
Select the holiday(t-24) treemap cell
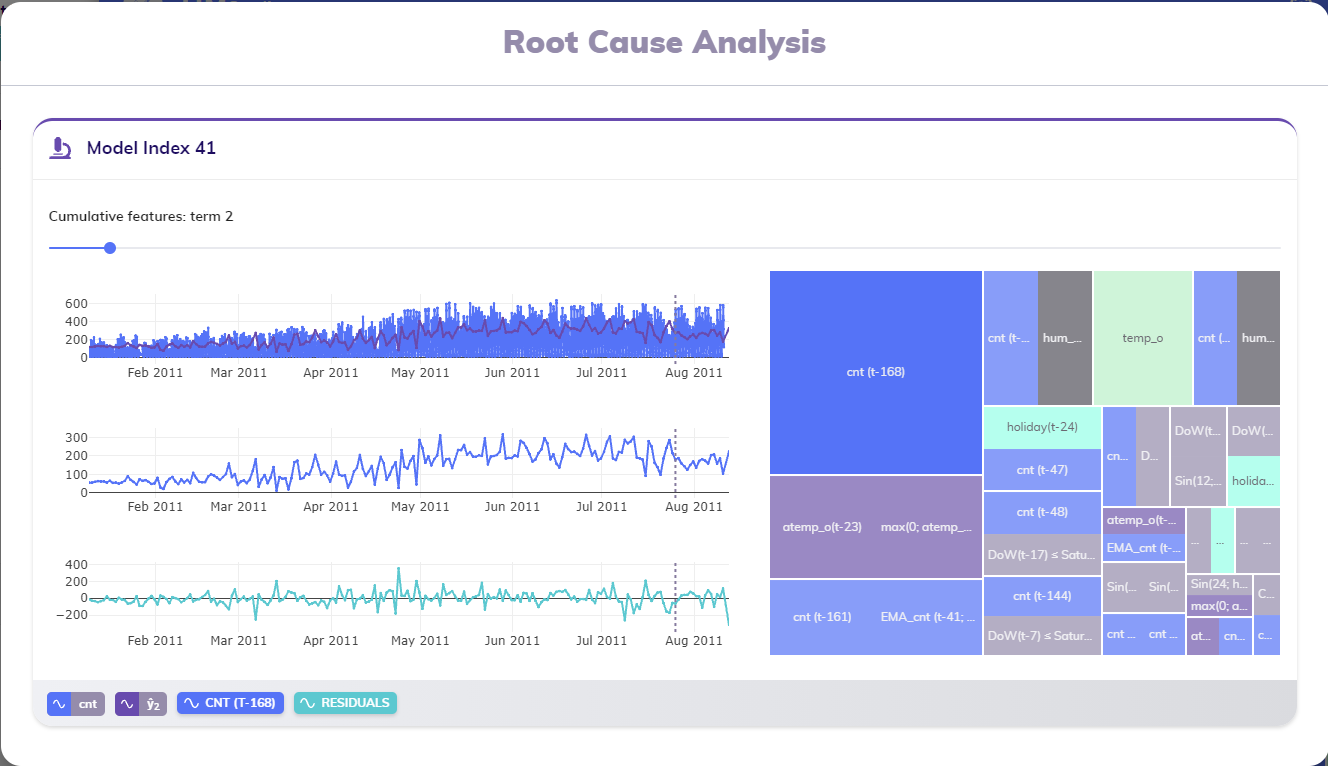tap(1042, 427)
